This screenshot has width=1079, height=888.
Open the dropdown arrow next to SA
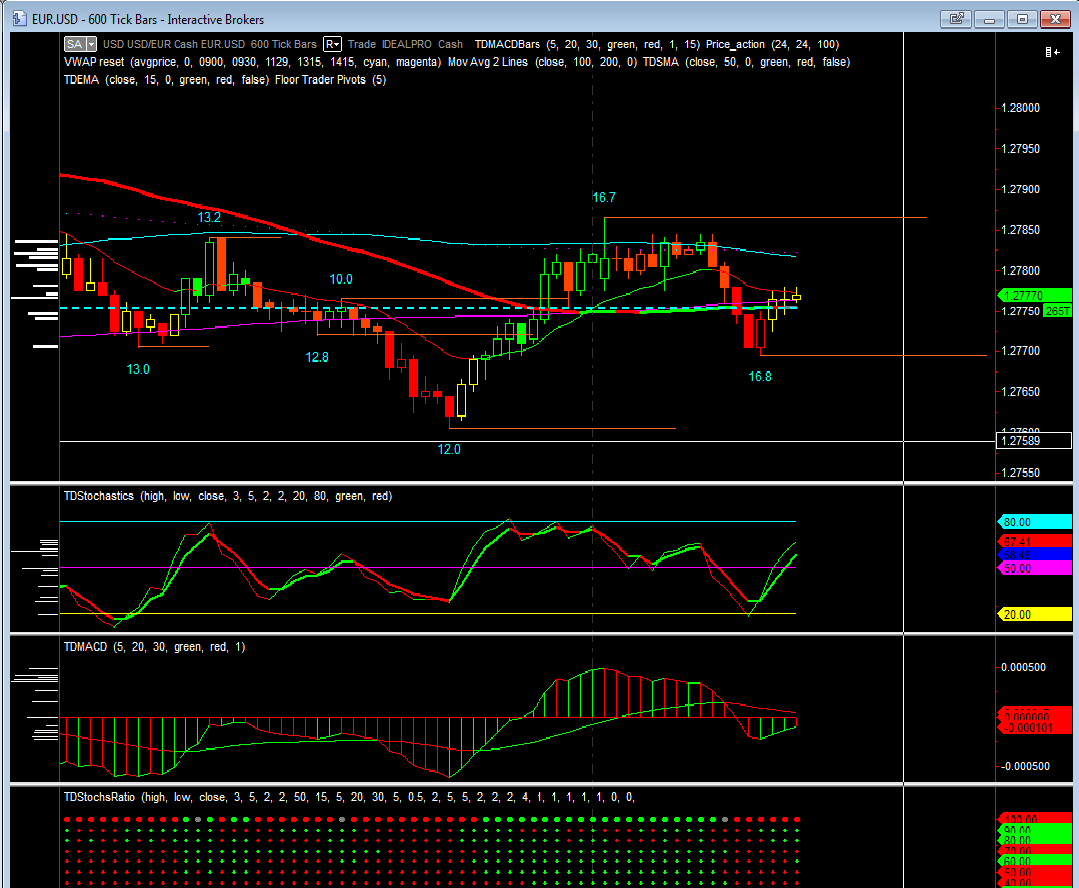pyautogui.click(x=92, y=44)
